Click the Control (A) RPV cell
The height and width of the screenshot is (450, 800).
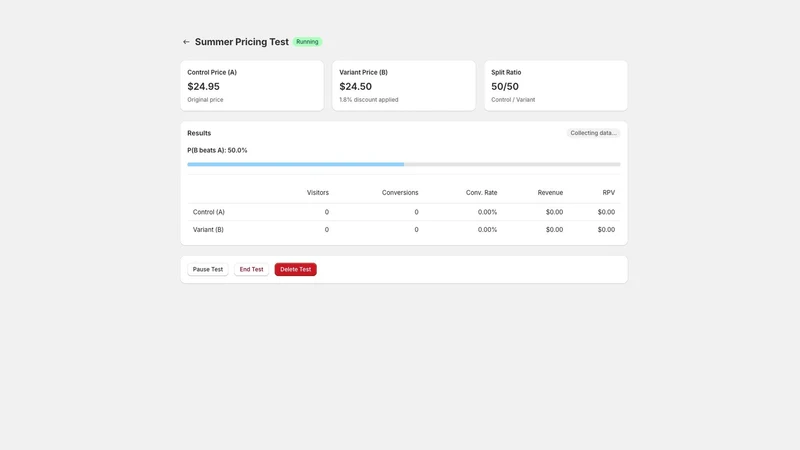point(606,212)
